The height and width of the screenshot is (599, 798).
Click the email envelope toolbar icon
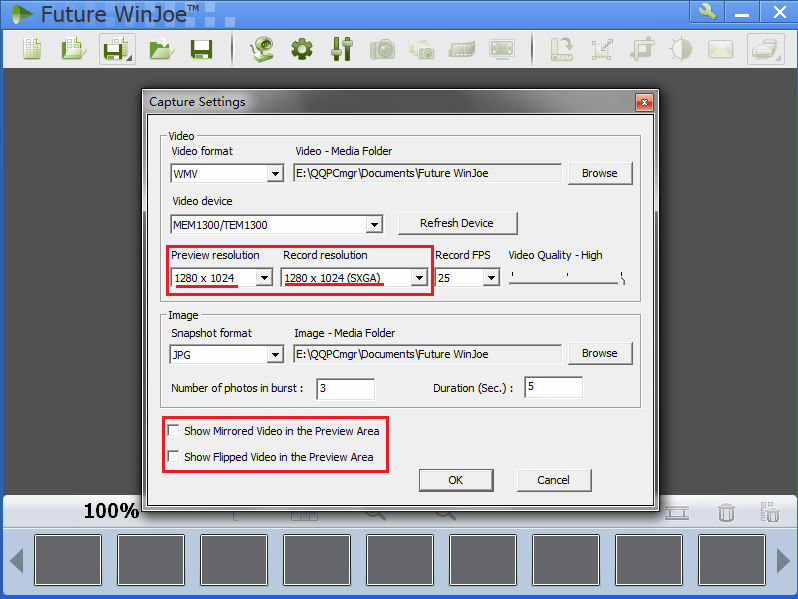tap(721, 49)
